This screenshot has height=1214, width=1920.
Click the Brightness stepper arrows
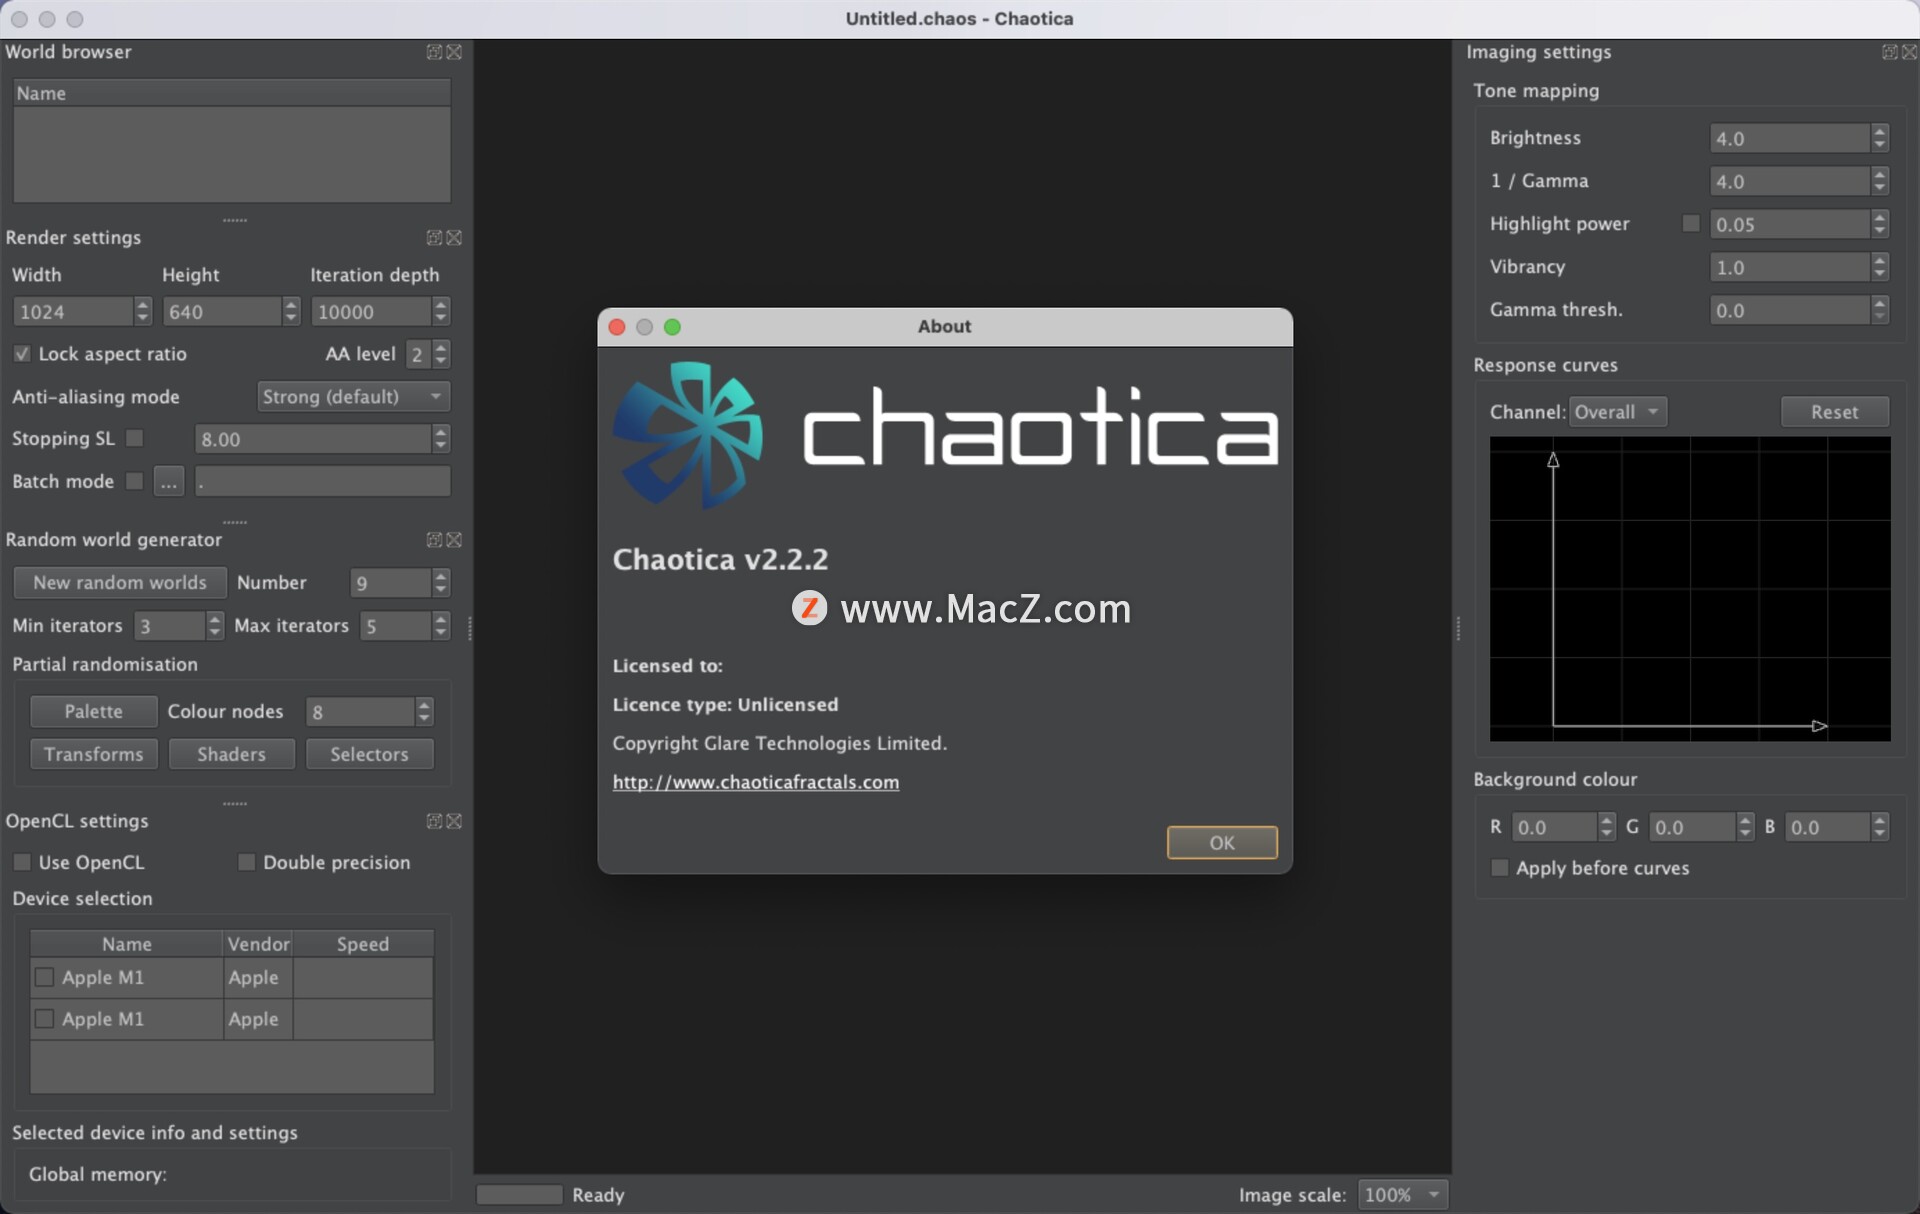point(1880,138)
